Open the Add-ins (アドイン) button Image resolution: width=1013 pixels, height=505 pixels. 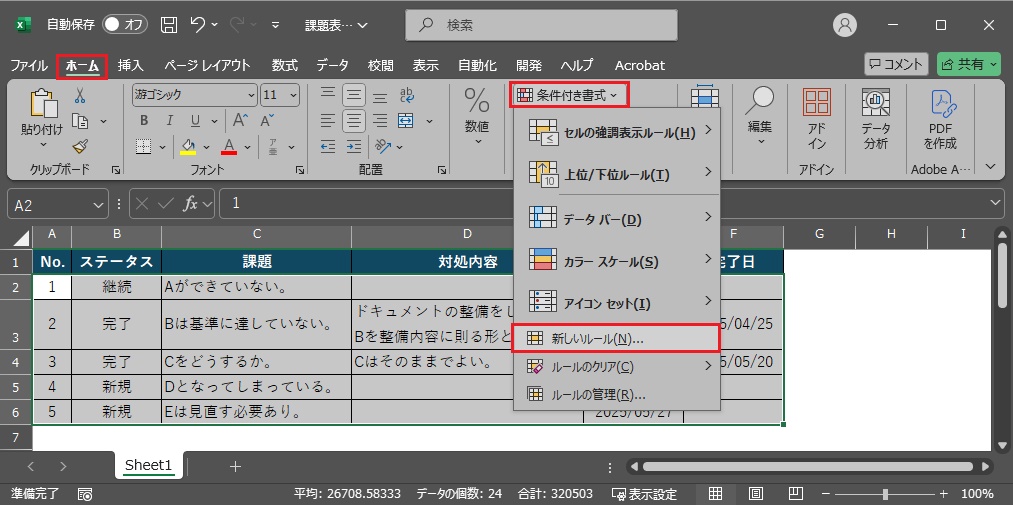[816, 120]
